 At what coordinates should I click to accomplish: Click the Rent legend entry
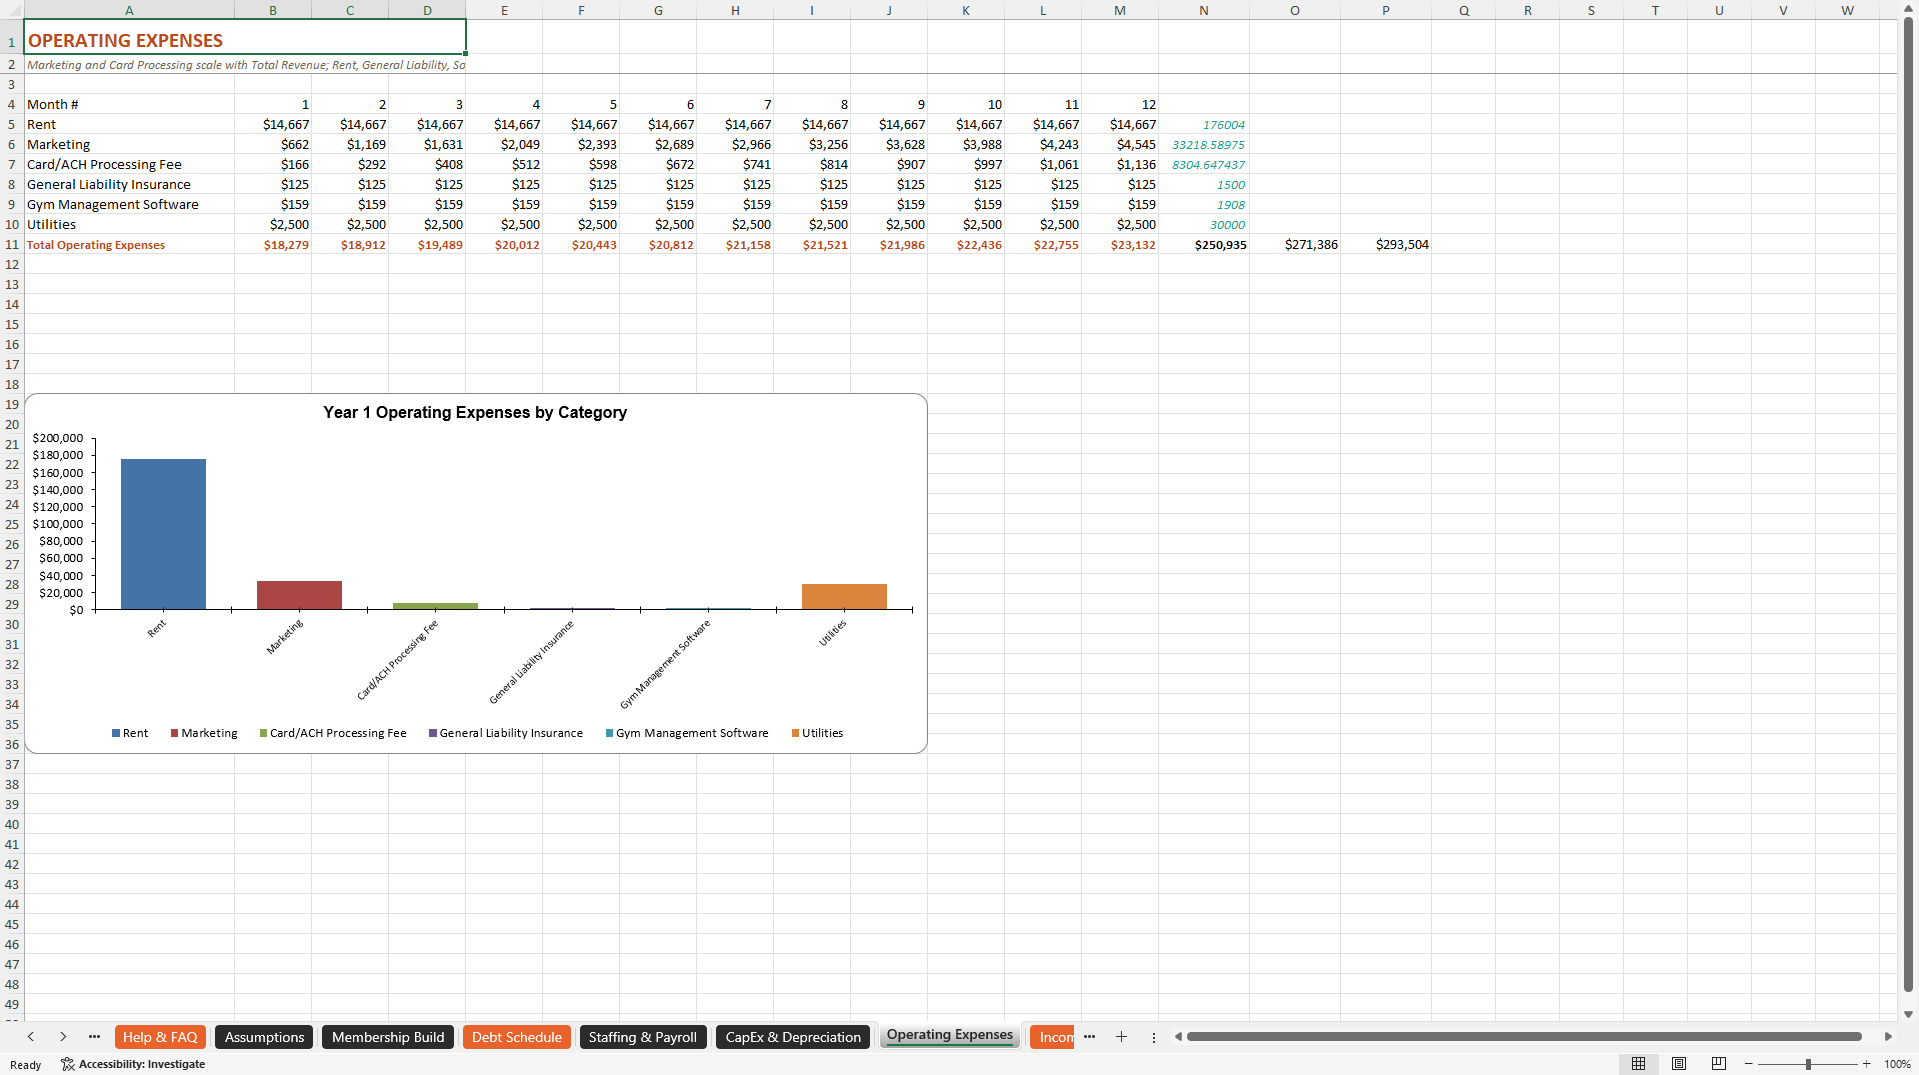130,733
